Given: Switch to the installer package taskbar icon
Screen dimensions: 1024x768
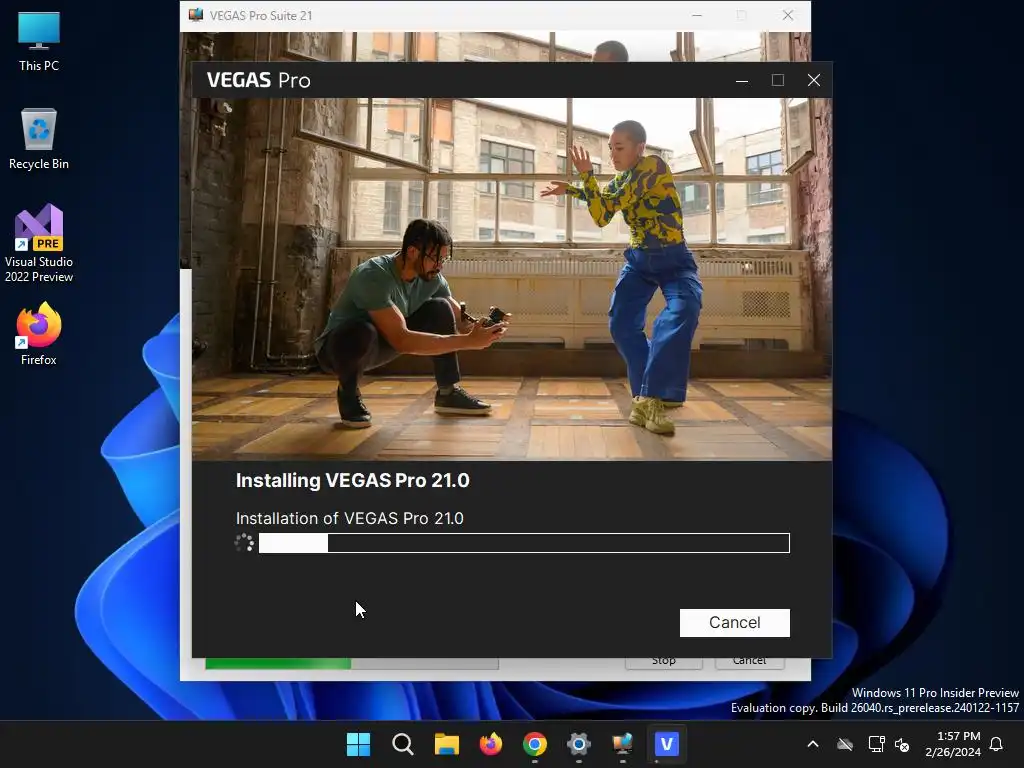Looking at the screenshot, I should (x=622, y=744).
